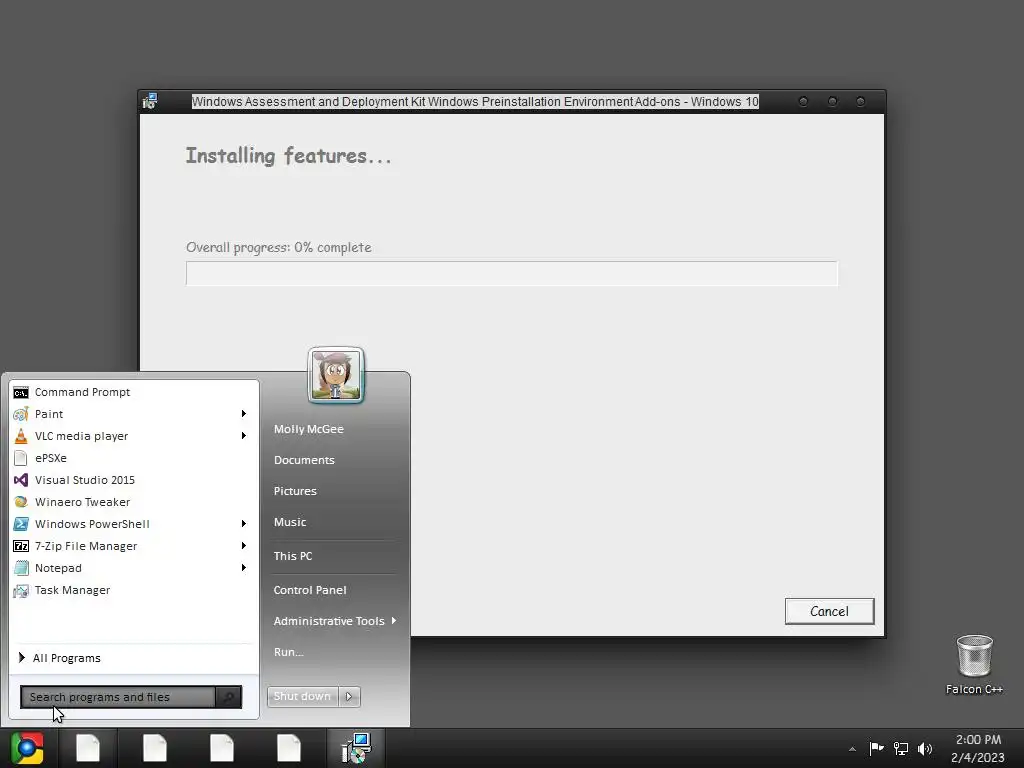1024x768 pixels.
Task: Expand the Administrative Tools submenu arrow
Action: 394,621
